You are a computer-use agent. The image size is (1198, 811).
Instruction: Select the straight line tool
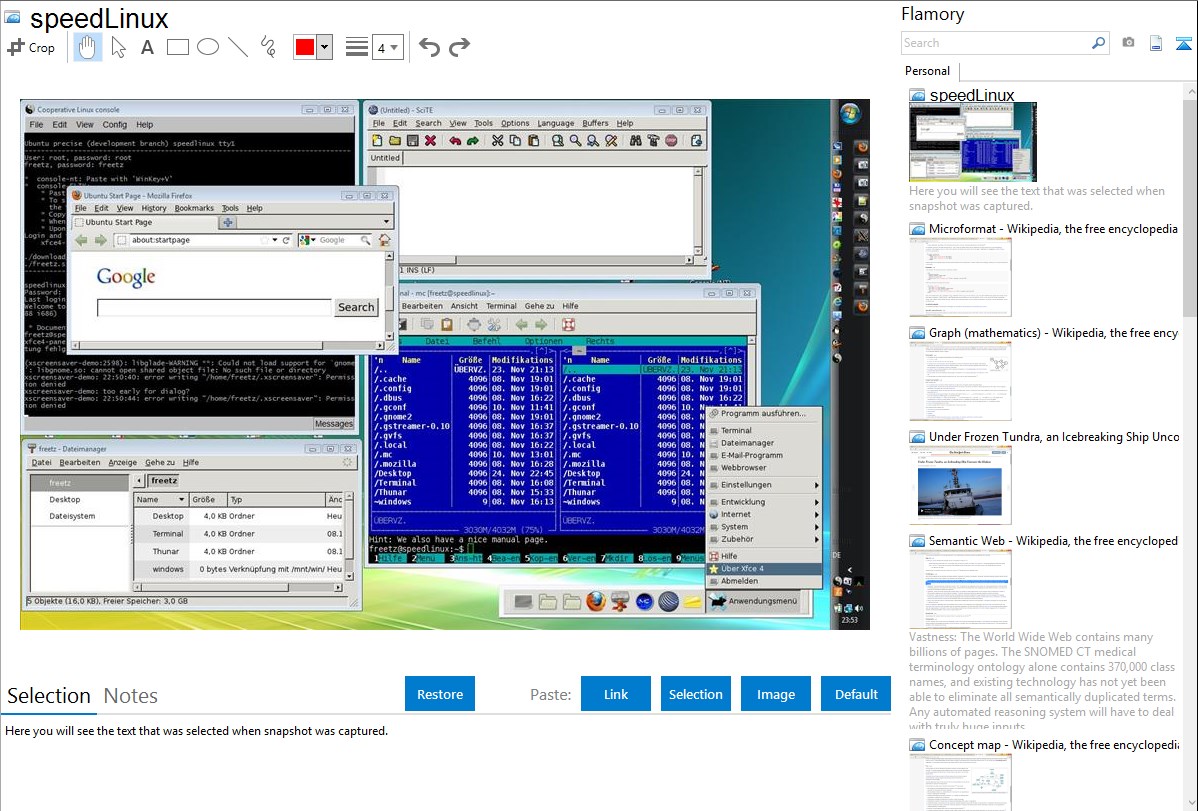238,47
